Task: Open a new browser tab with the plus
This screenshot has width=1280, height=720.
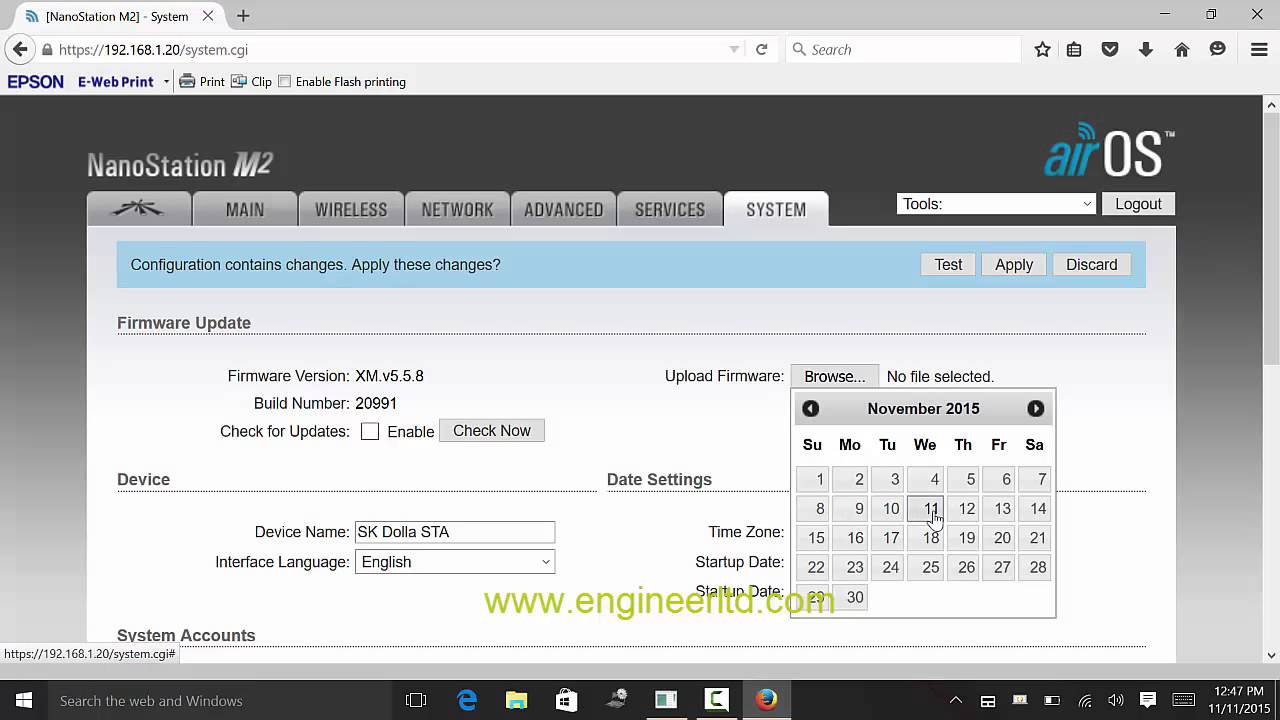Action: (243, 16)
